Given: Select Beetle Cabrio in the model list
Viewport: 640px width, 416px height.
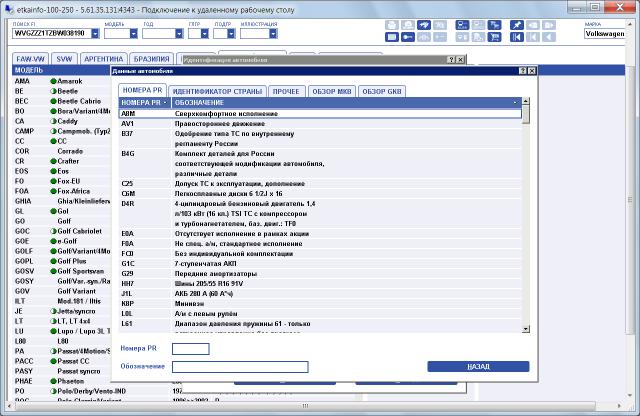Looking at the screenshot, I should [x=62, y=101].
